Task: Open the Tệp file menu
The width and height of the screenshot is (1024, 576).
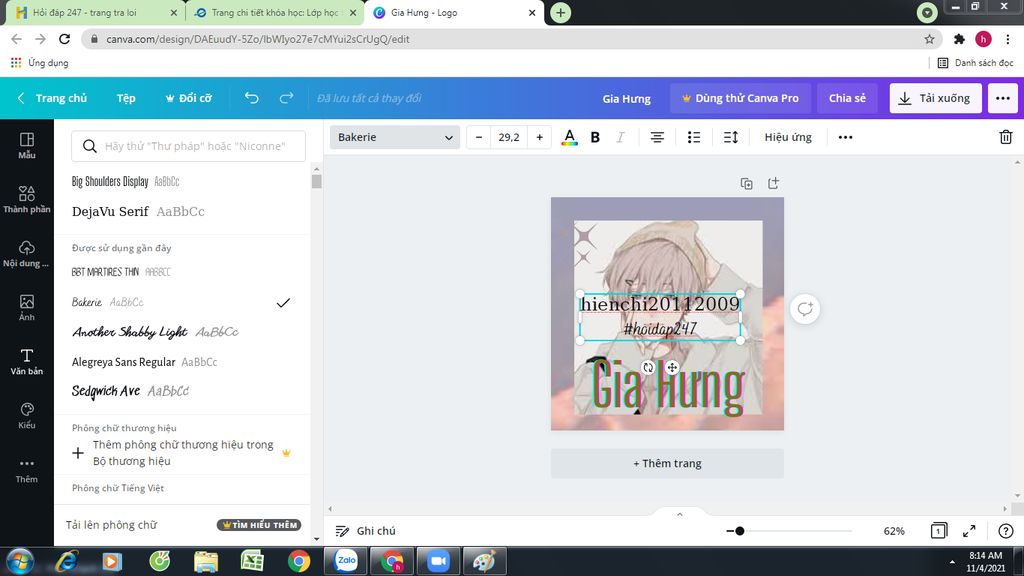Action: (126, 98)
